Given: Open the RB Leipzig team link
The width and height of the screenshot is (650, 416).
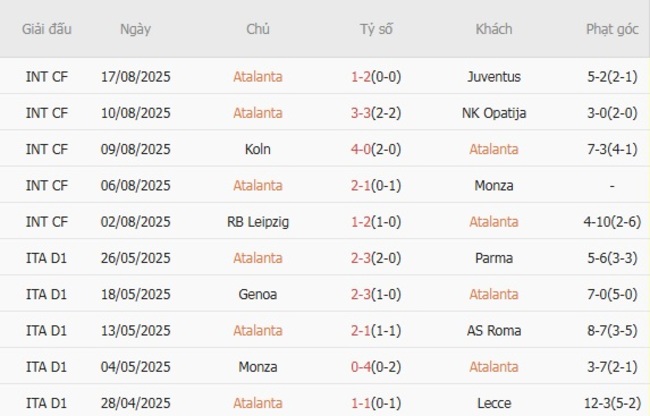Looking at the screenshot, I should point(257,221).
